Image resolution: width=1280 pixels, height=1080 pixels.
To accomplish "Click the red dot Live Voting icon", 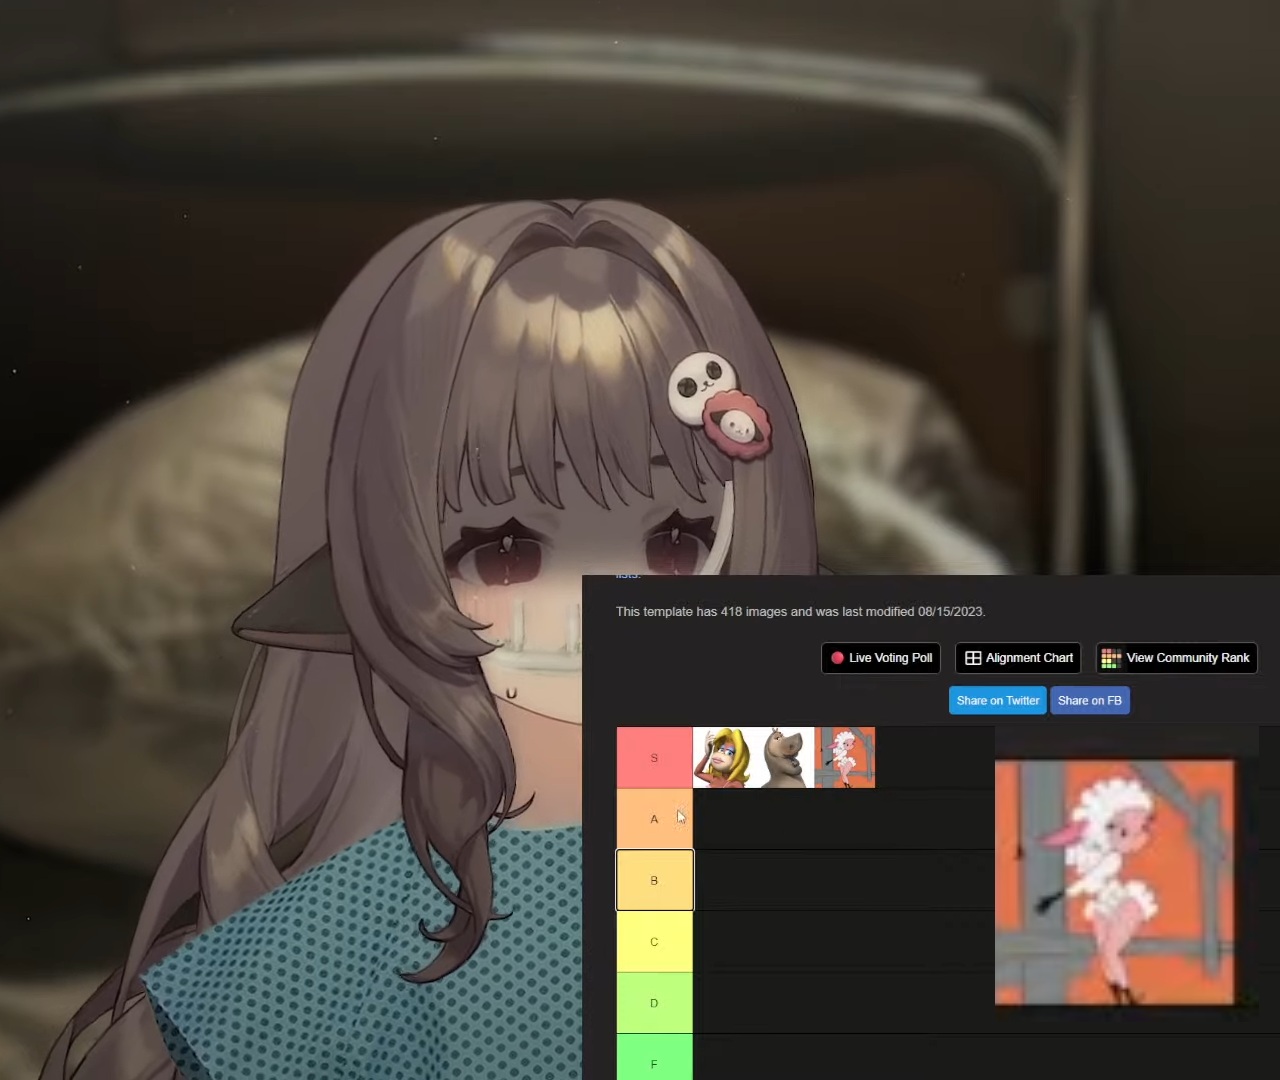I will (837, 658).
